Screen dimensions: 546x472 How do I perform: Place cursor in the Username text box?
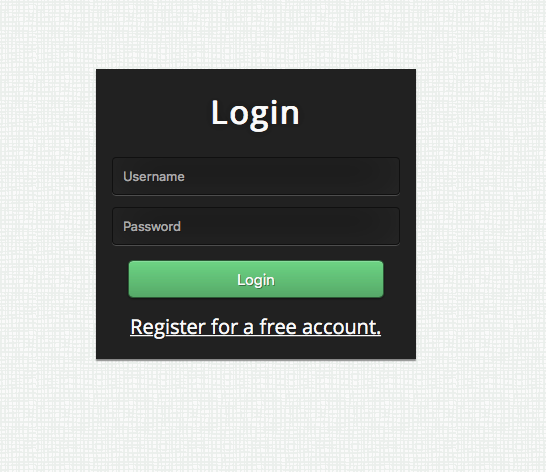(x=256, y=176)
